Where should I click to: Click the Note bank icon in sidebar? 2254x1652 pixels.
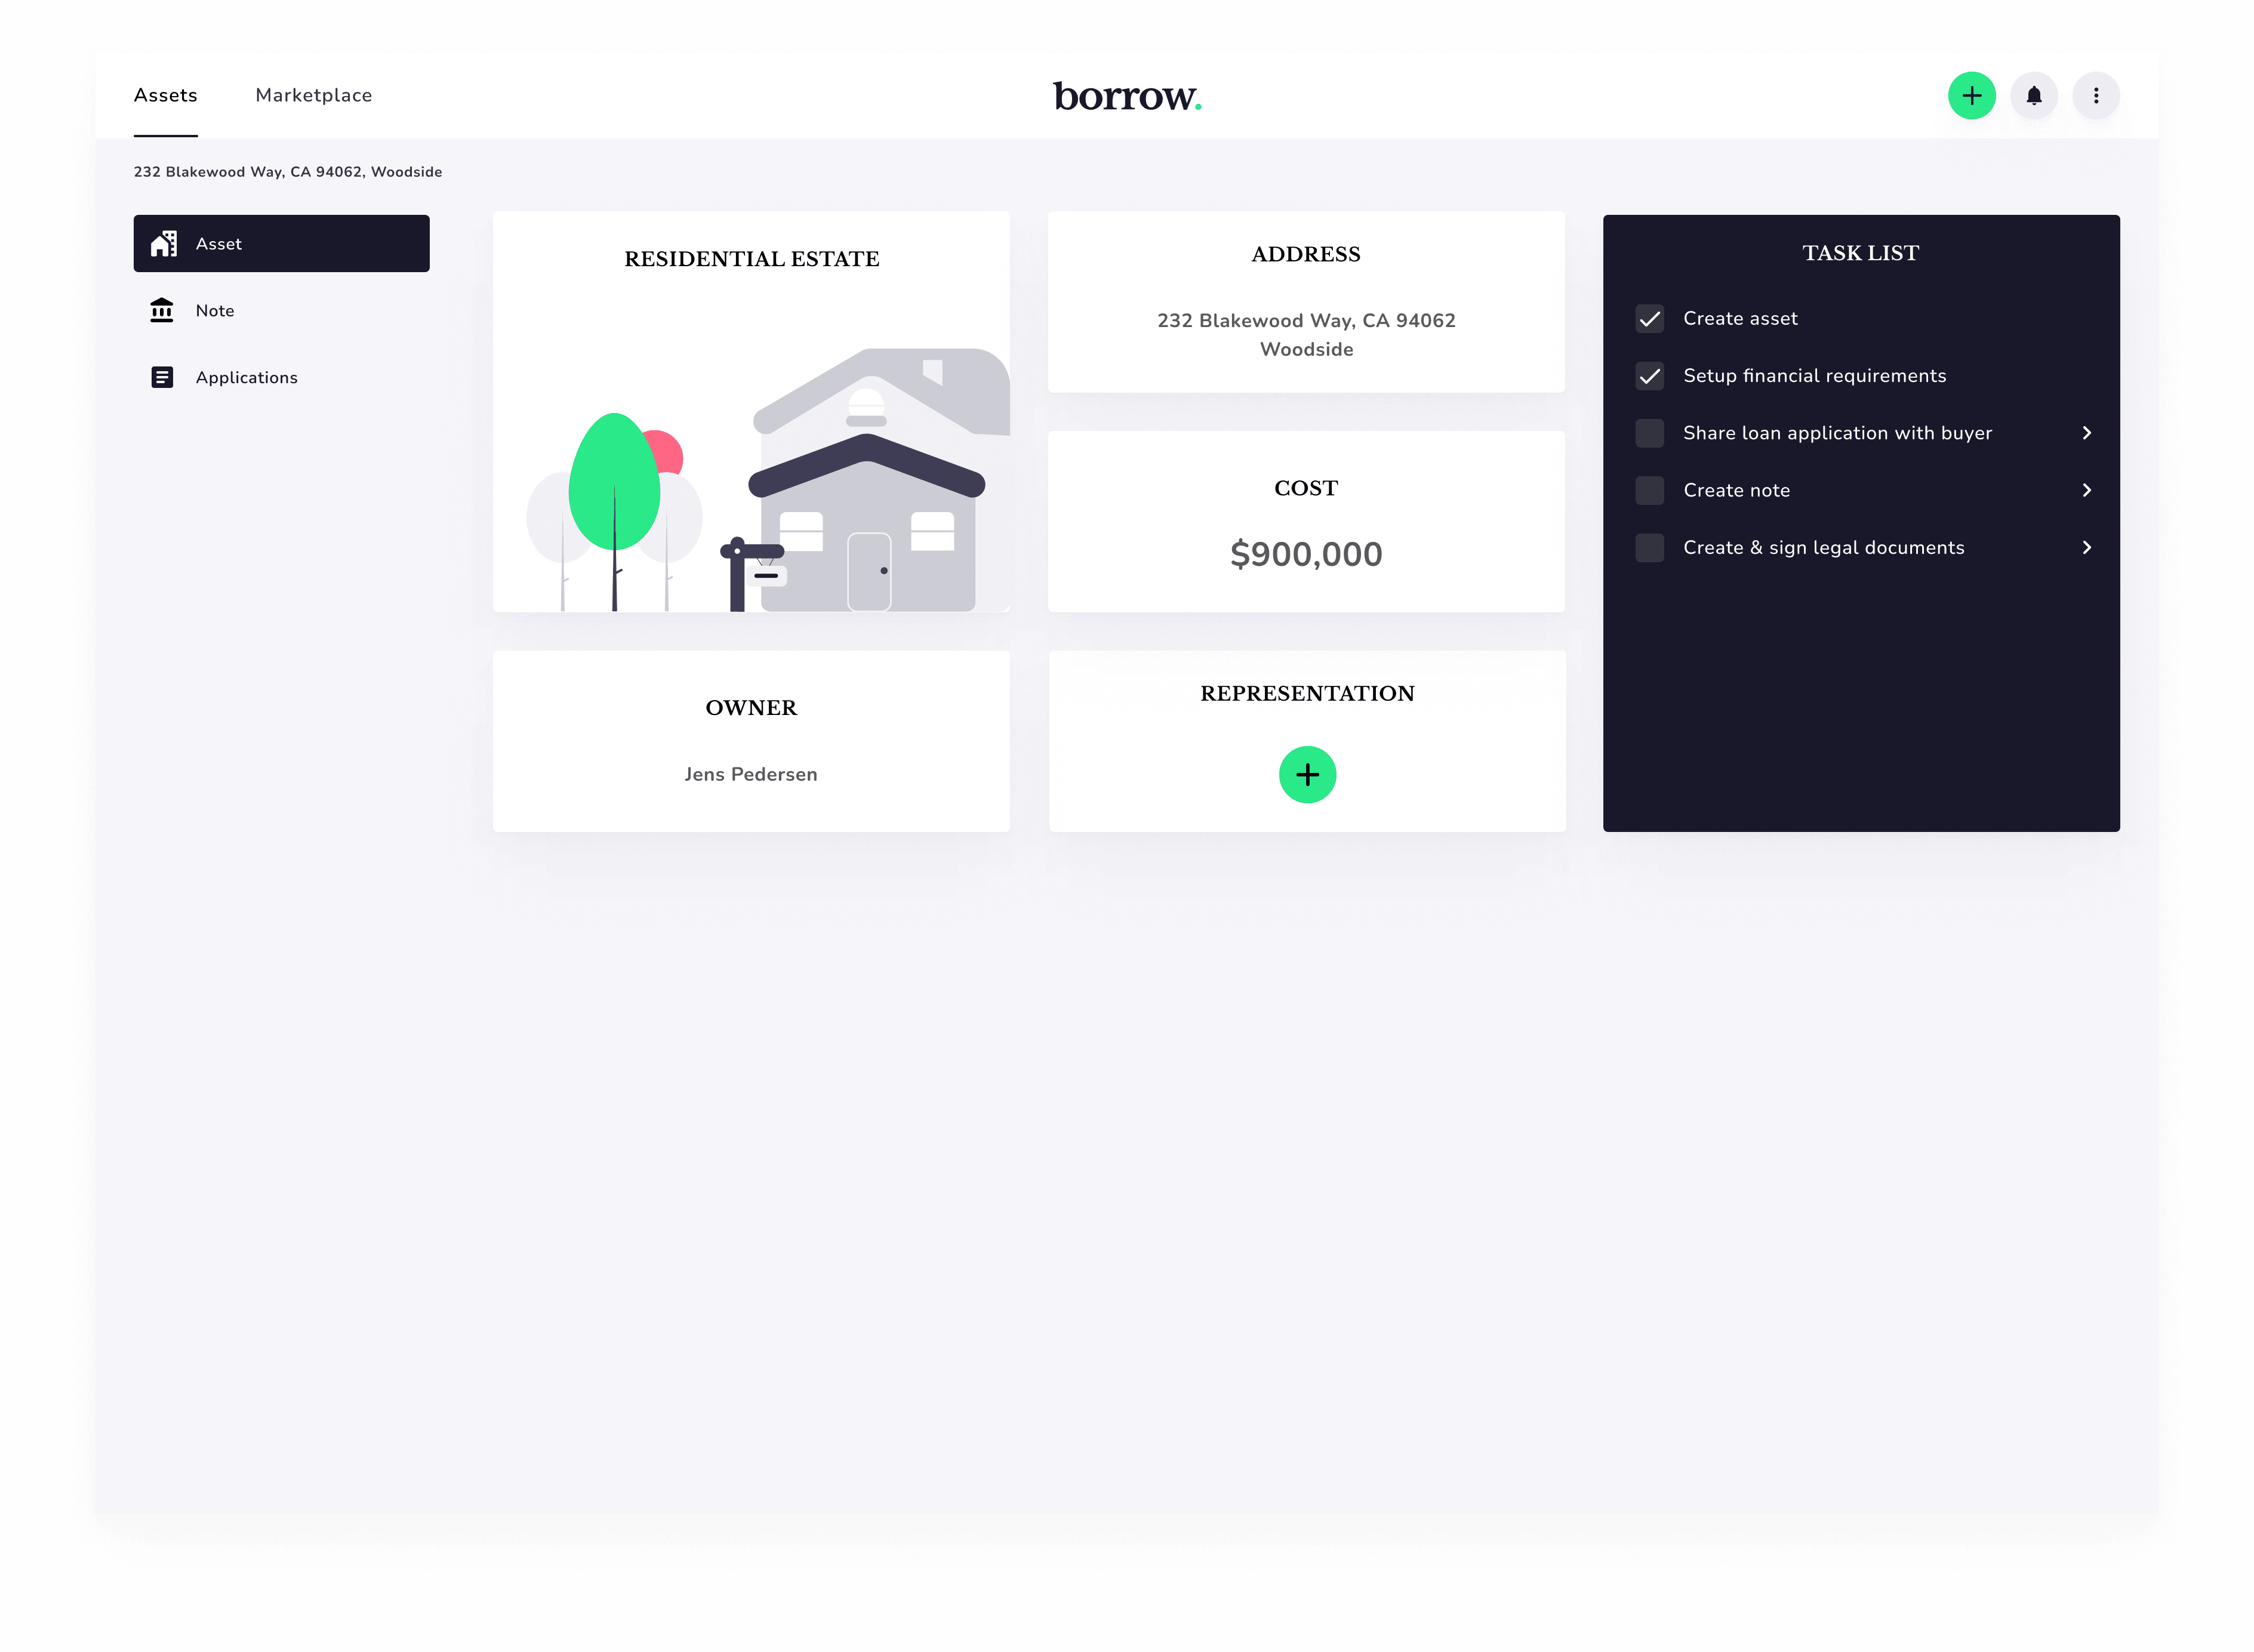point(162,311)
